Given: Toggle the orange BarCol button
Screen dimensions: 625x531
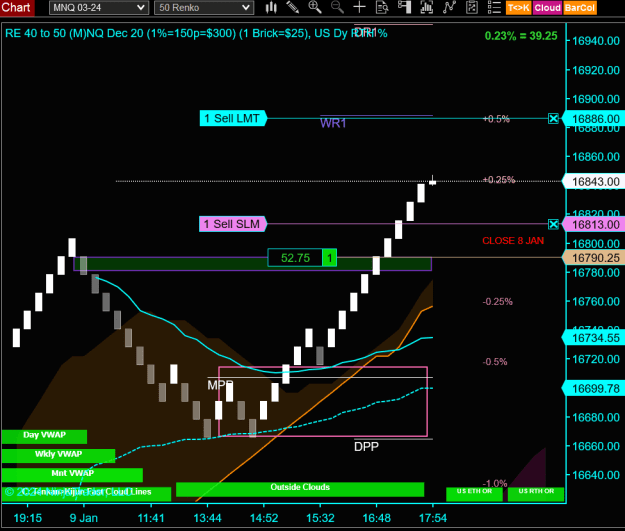Looking at the screenshot, I should point(580,8).
